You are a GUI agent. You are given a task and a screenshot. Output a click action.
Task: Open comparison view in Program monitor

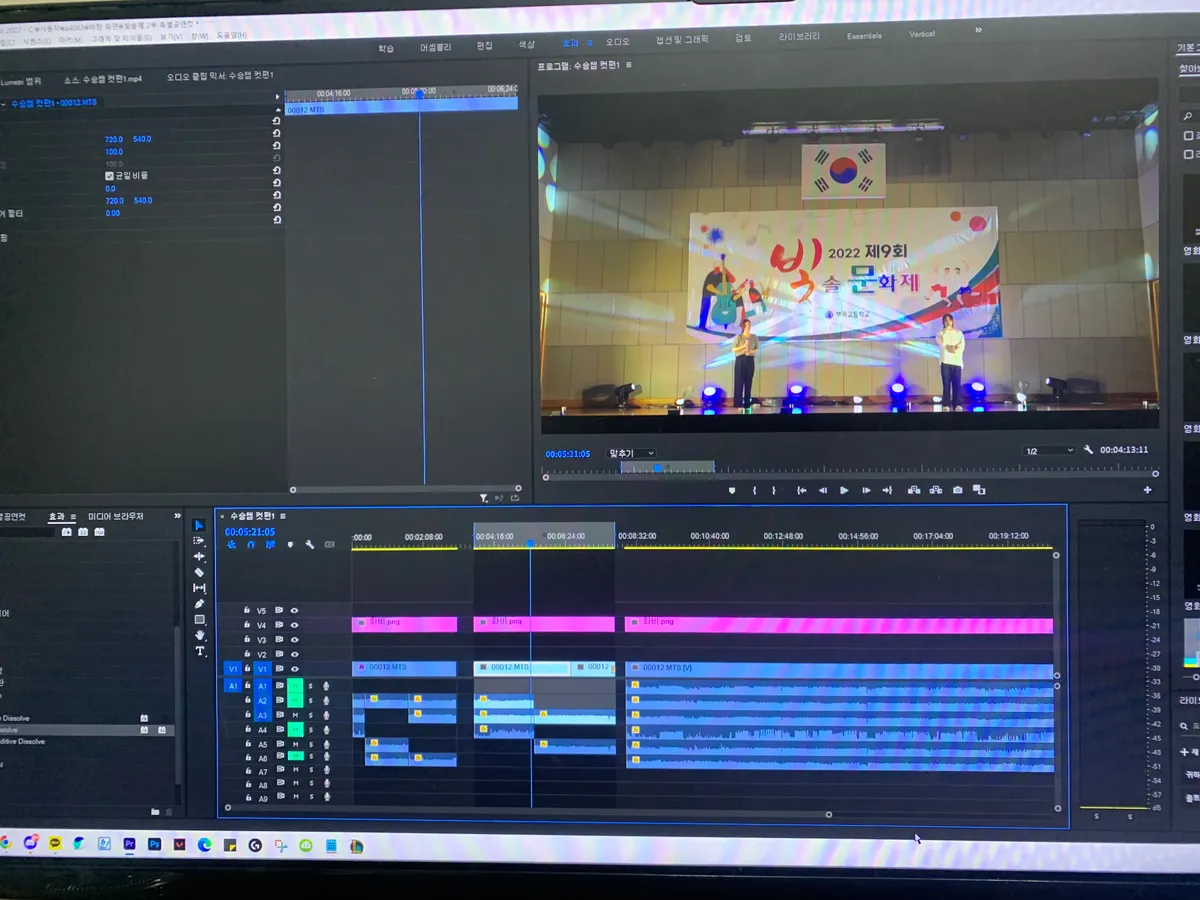pos(979,490)
